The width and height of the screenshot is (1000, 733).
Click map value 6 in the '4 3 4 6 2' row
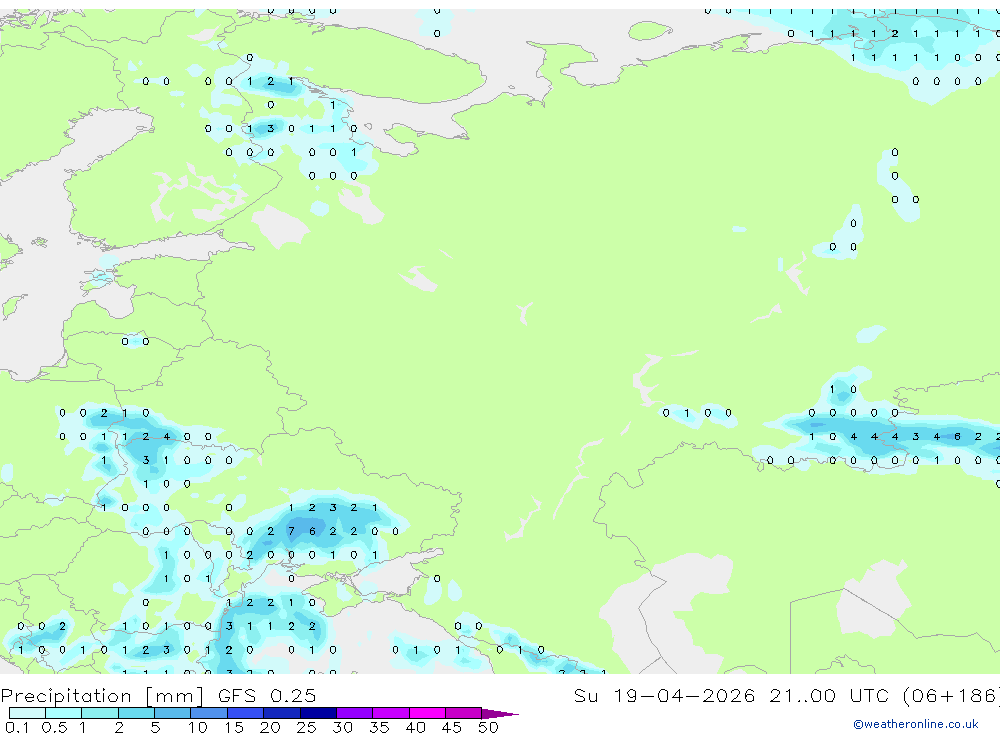pyautogui.click(x=957, y=437)
